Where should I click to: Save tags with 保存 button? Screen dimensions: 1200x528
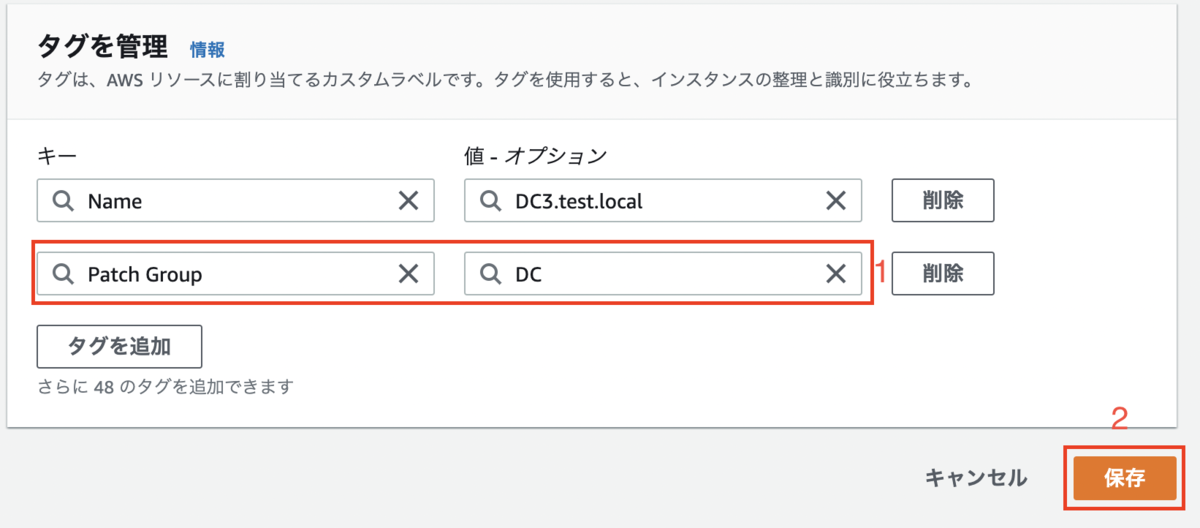(1125, 478)
